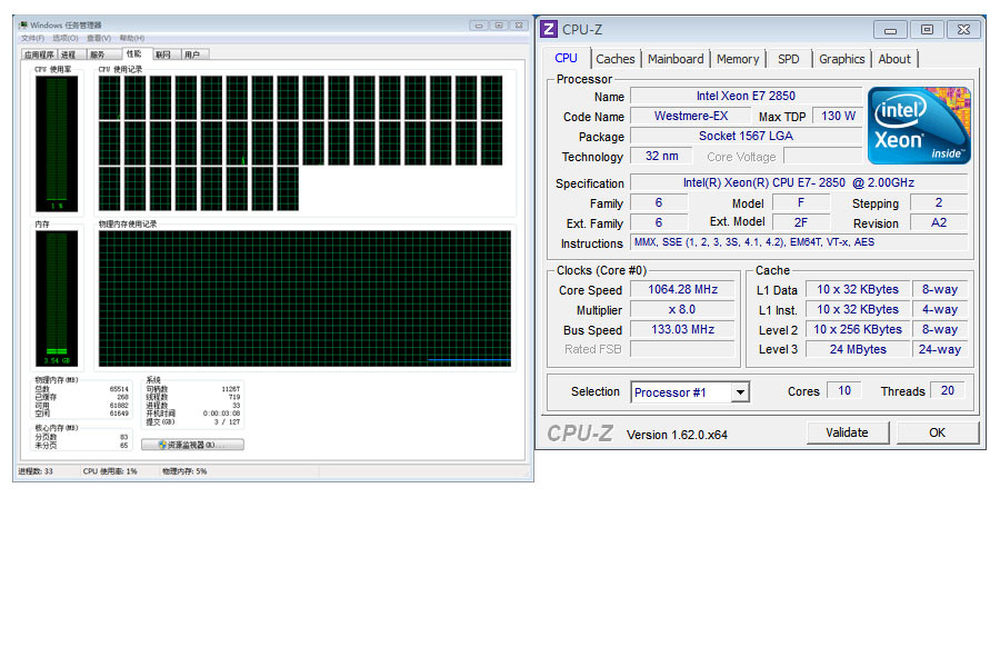Switch to the Graphics tab in CPU-Z
Viewport: 1000px width, 667px height.
tap(841, 59)
